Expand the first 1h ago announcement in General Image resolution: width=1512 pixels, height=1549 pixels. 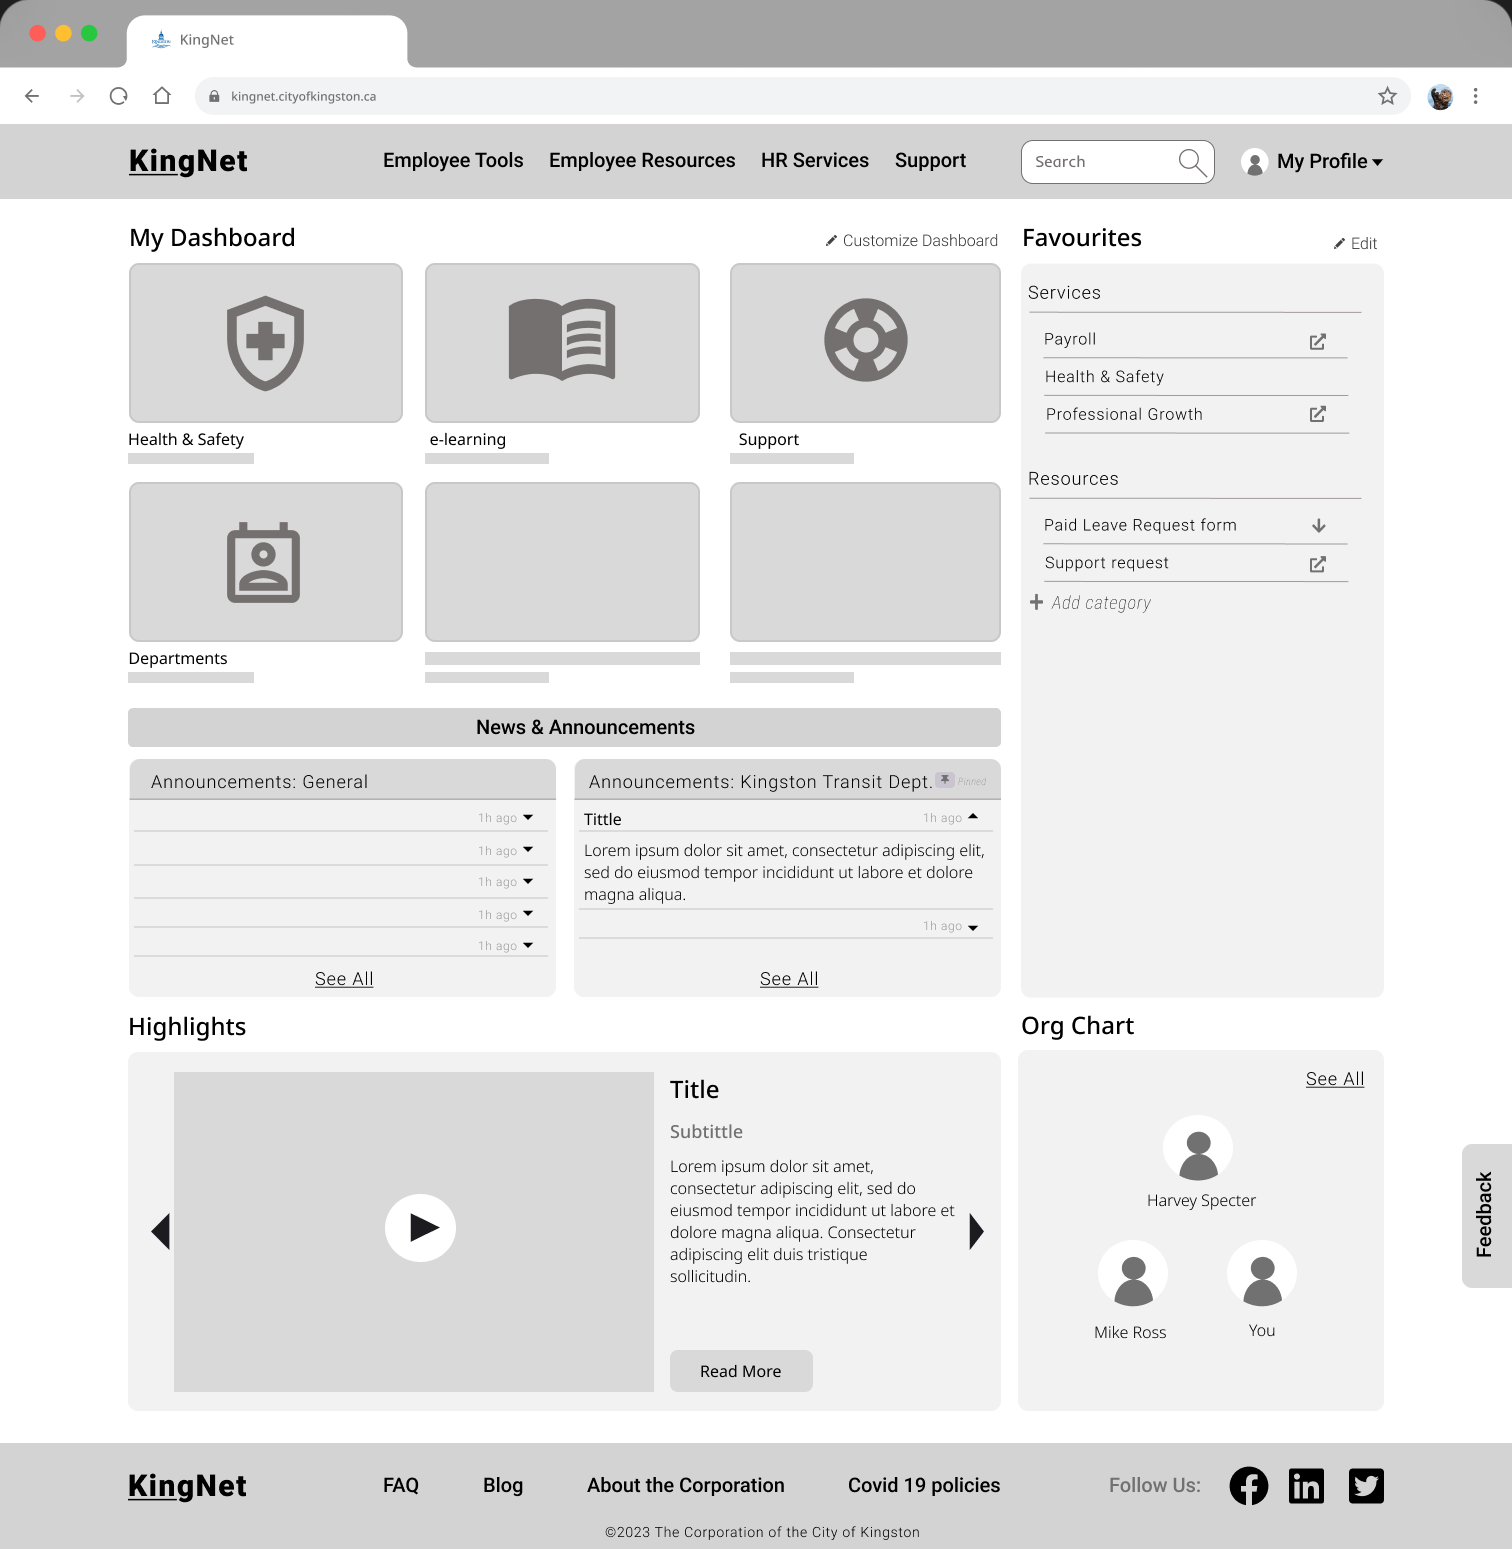tap(529, 817)
